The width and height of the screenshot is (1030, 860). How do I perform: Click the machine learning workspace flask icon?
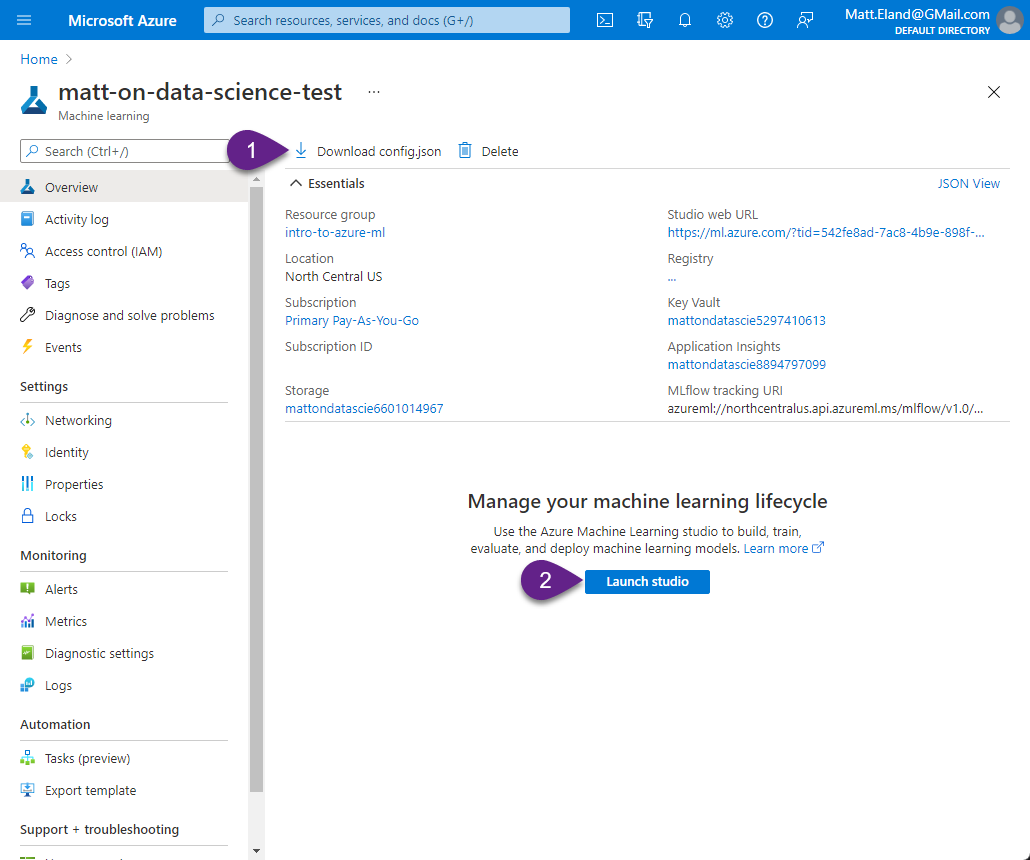pyautogui.click(x=34, y=101)
